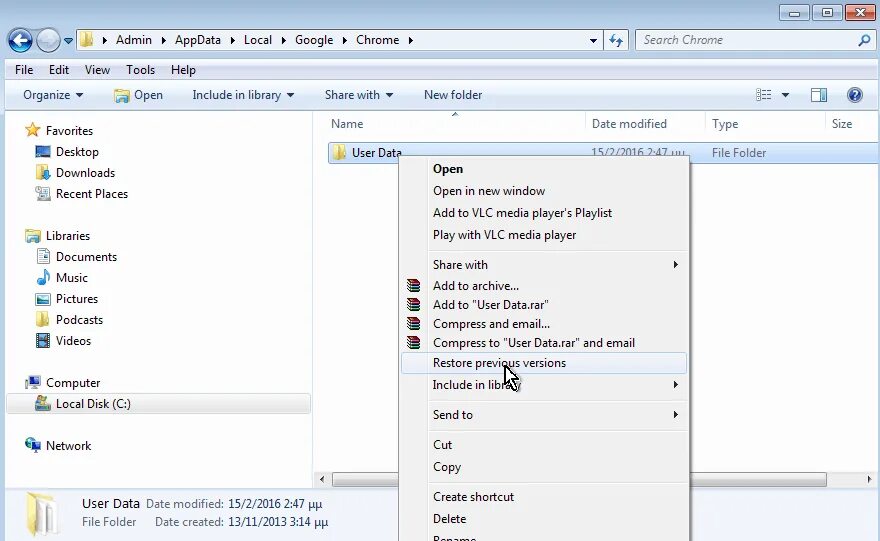Click horizontal scrollbar right arrow

[x=869, y=479]
